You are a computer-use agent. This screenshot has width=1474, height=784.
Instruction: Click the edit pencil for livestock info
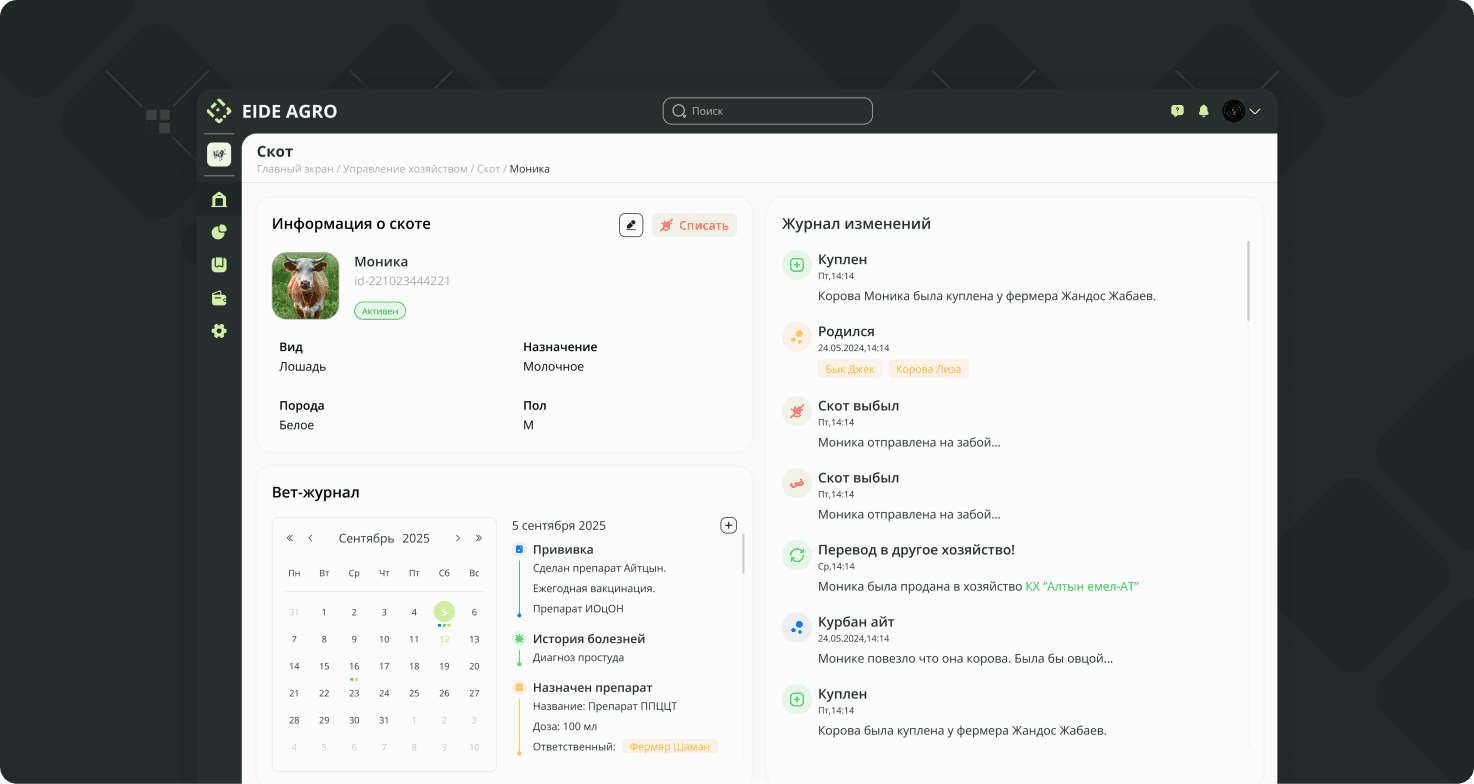(631, 225)
